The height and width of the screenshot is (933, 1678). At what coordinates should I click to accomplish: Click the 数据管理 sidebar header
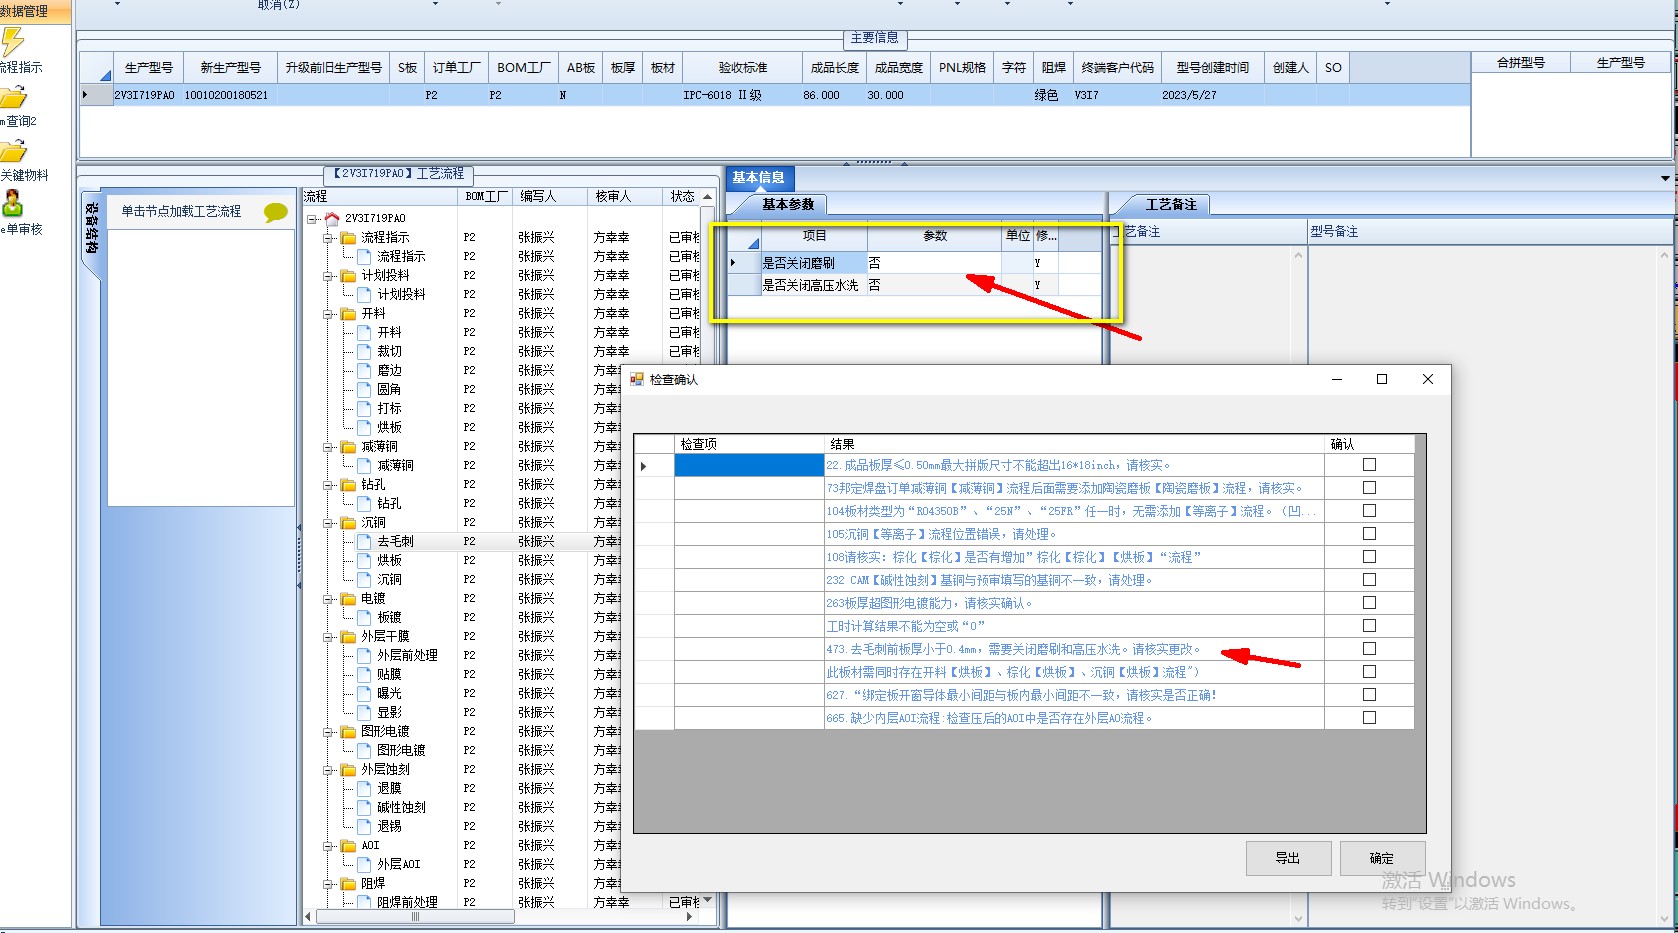pyautogui.click(x=36, y=11)
